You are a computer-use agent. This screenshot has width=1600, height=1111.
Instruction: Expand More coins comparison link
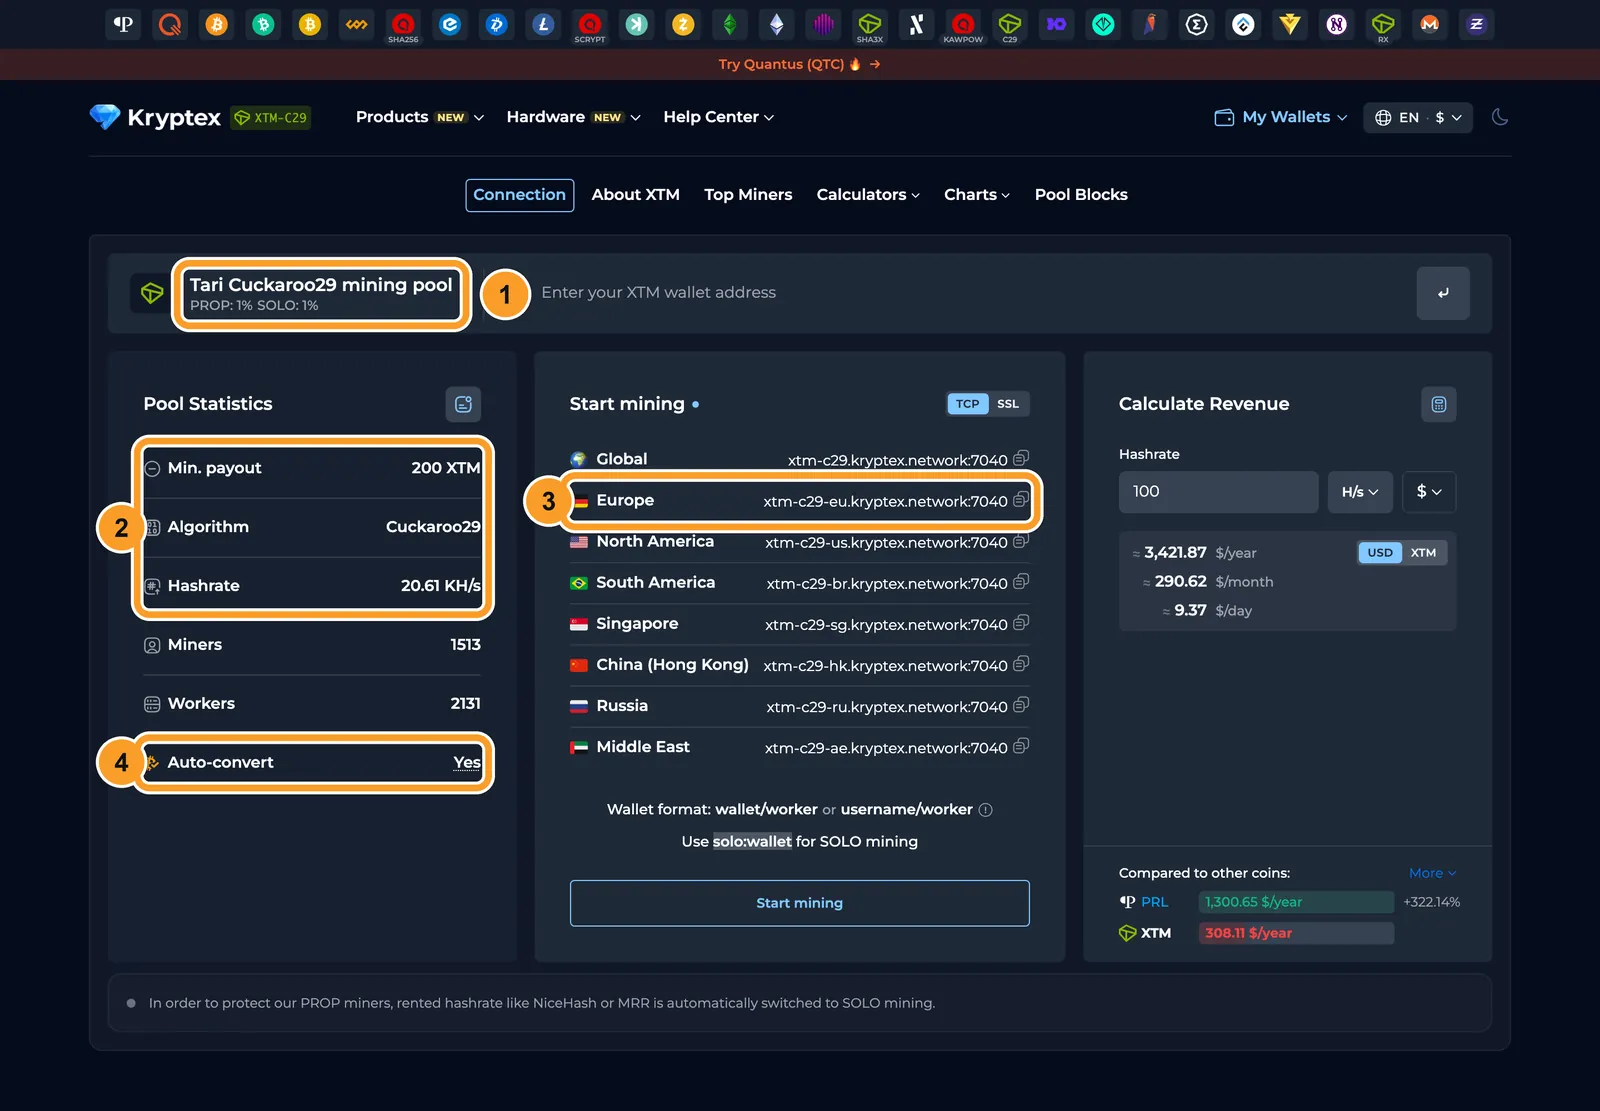[x=1432, y=873]
